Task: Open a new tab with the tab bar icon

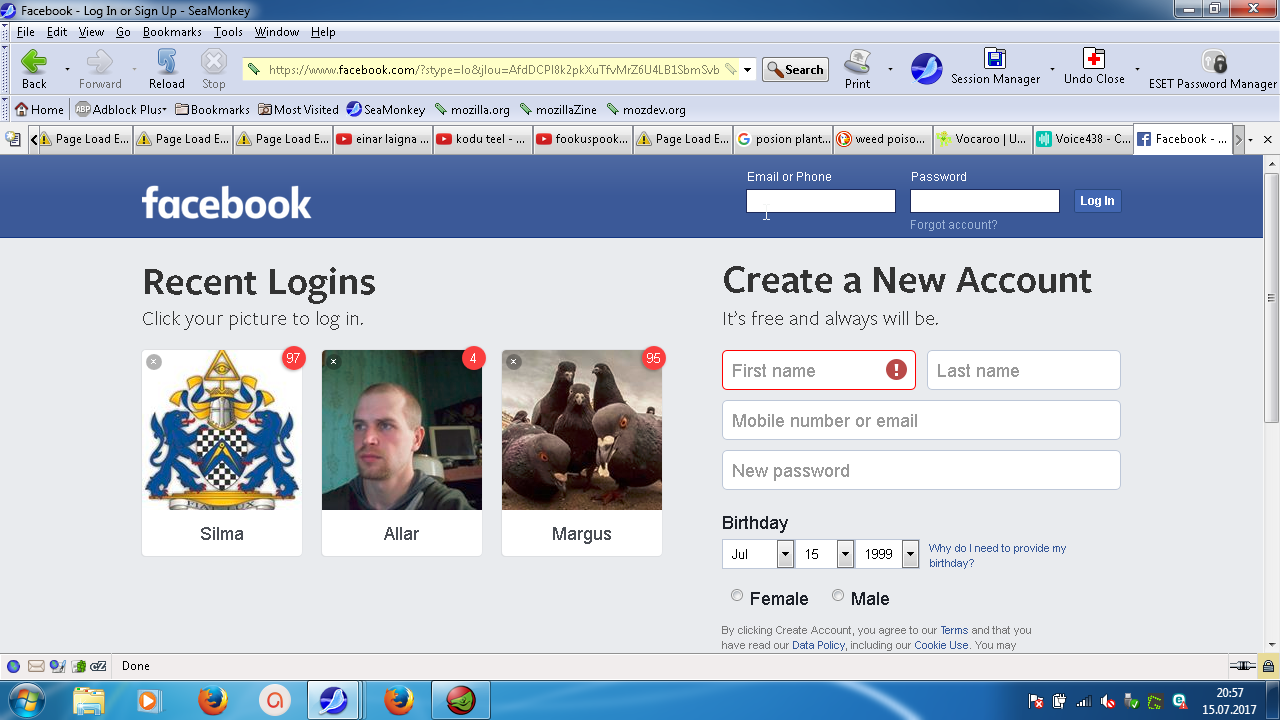Action: pos(13,139)
